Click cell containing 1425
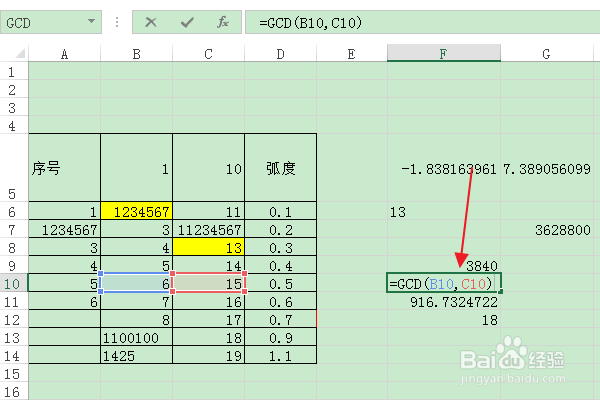The width and height of the screenshot is (600, 400). click(x=137, y=355)
